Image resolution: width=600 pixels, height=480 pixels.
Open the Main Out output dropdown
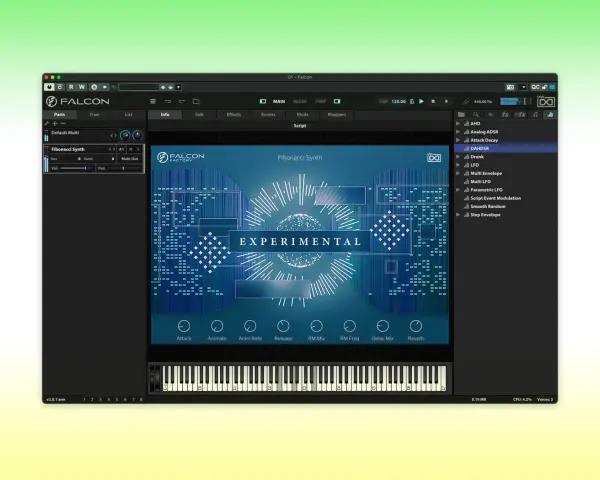130,158
